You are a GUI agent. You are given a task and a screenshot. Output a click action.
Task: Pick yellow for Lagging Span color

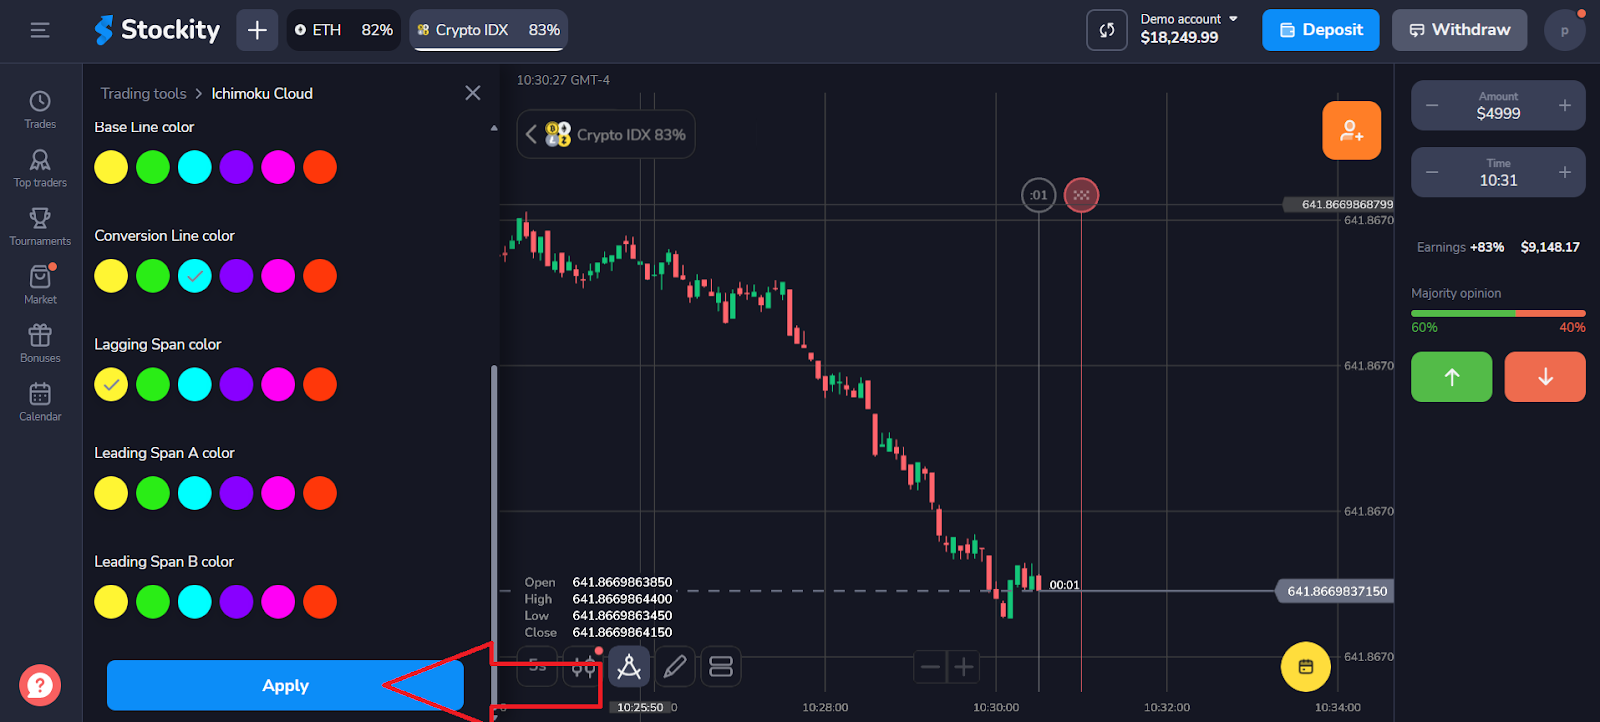111,384
